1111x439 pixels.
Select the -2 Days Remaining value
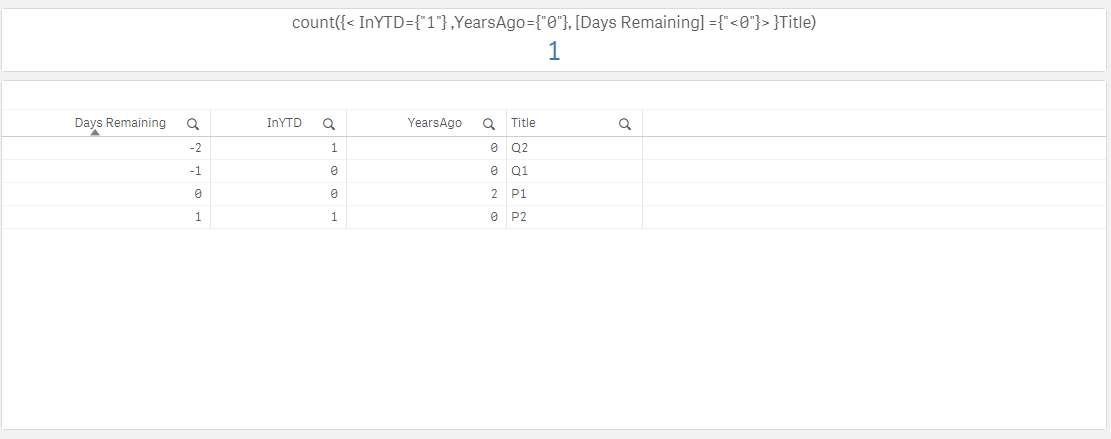(x=194, y=148)
